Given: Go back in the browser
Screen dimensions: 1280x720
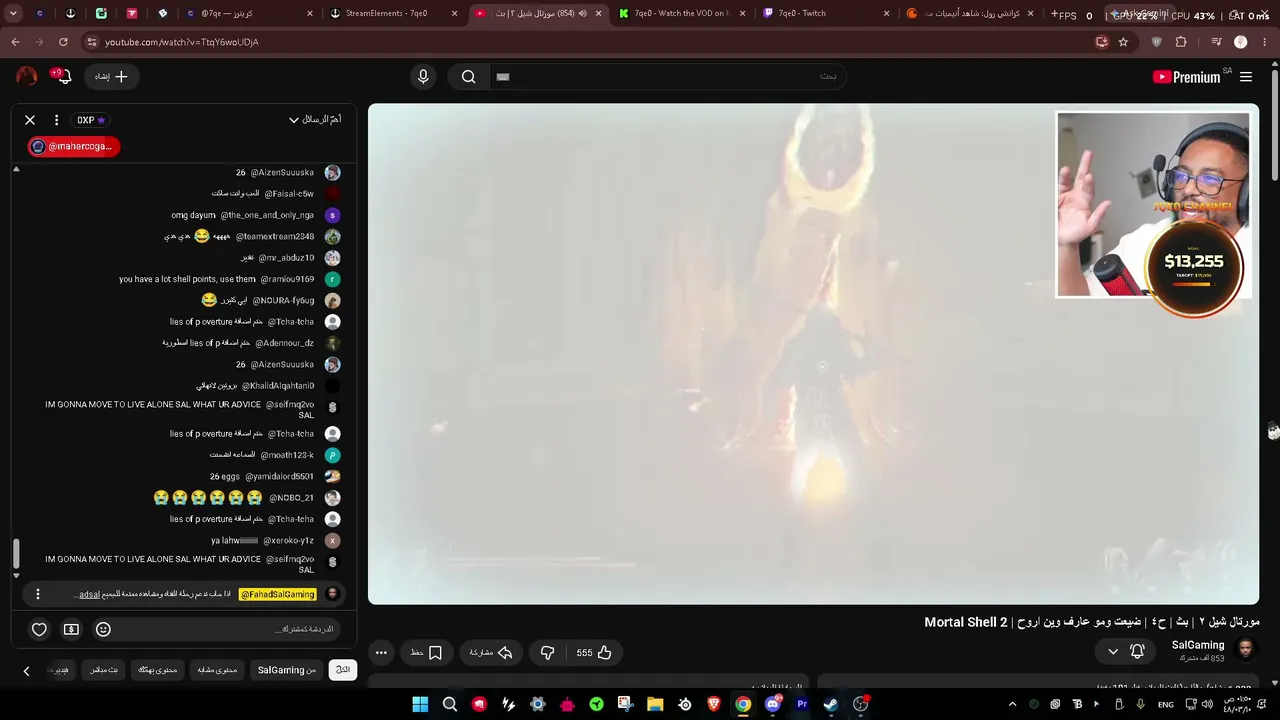Looking at the screenshot, I should (15, 42).
